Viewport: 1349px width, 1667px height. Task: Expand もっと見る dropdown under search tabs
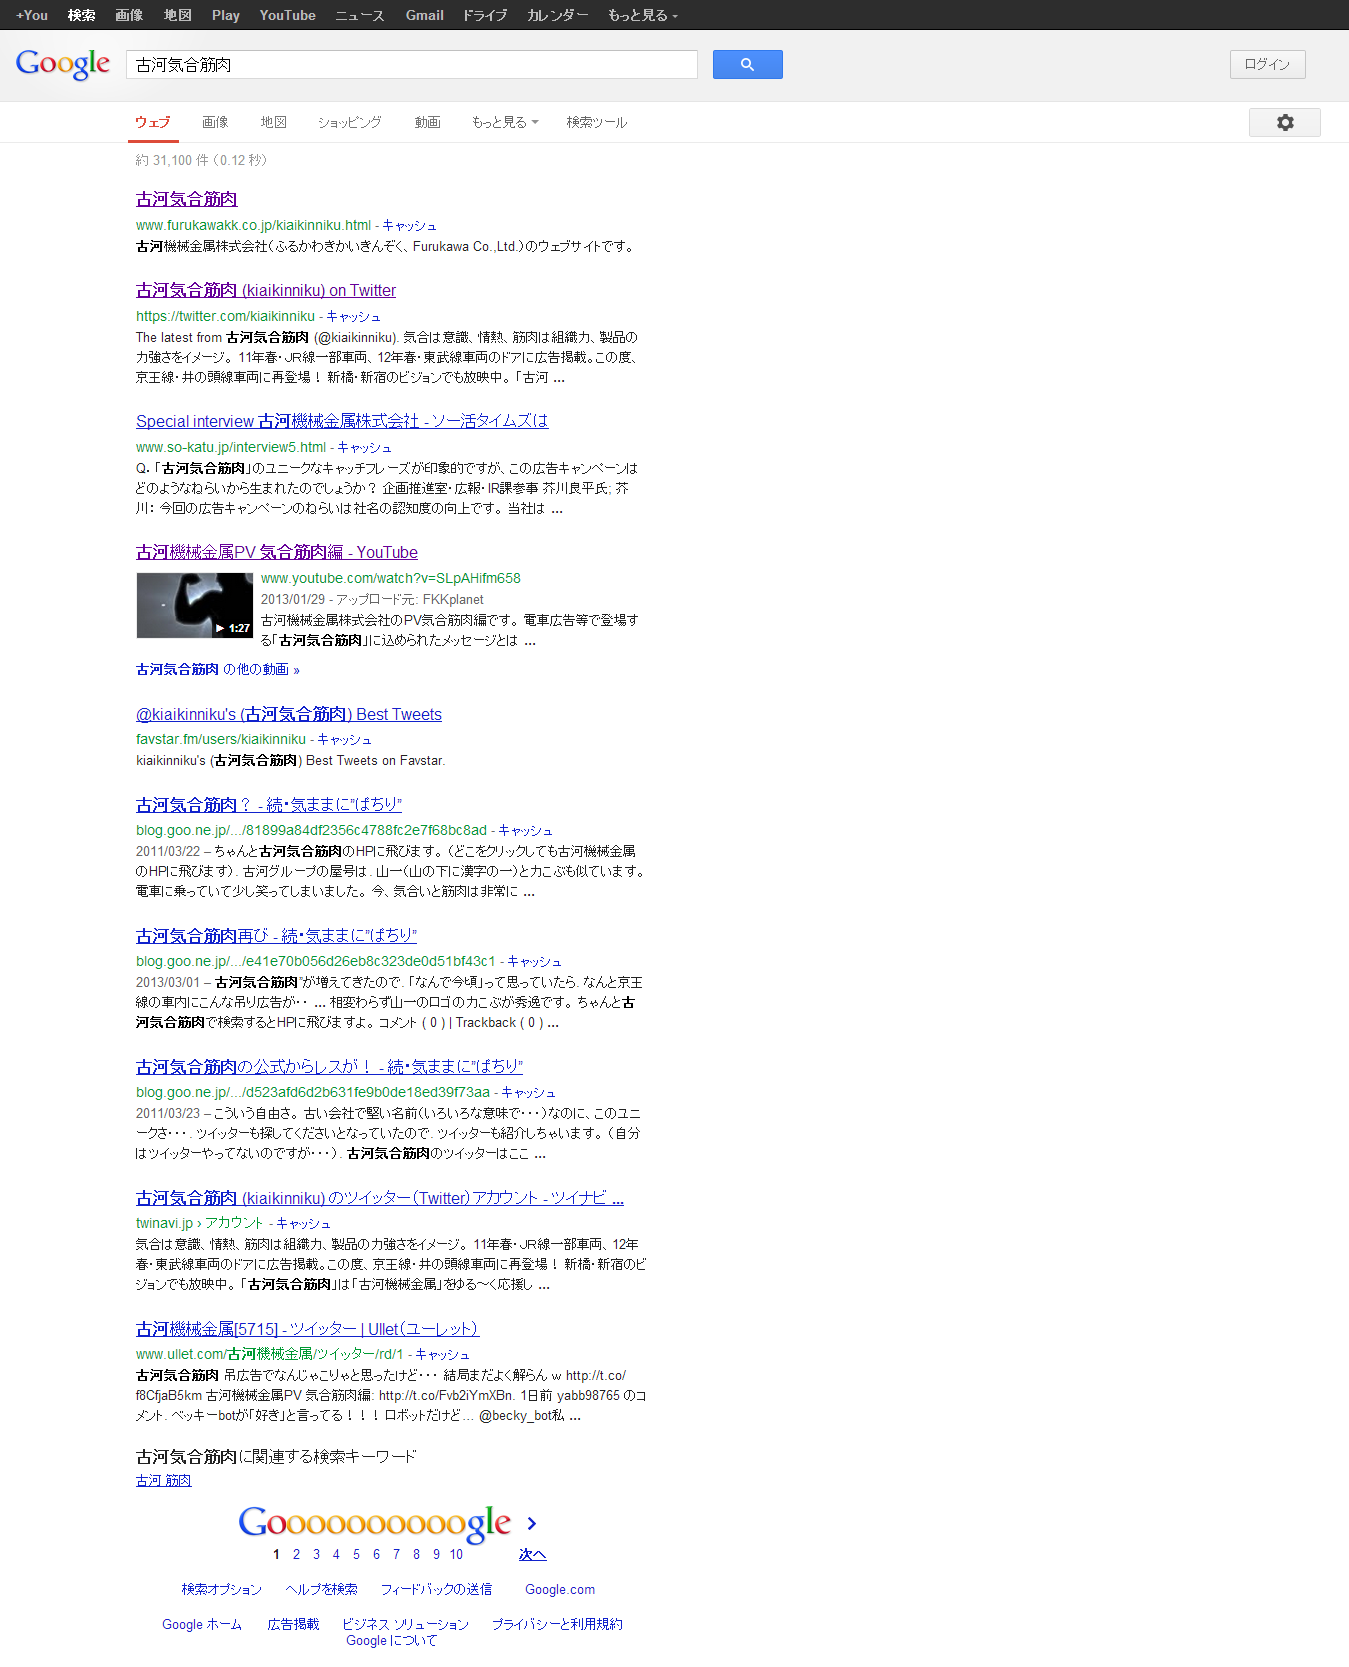504,122
